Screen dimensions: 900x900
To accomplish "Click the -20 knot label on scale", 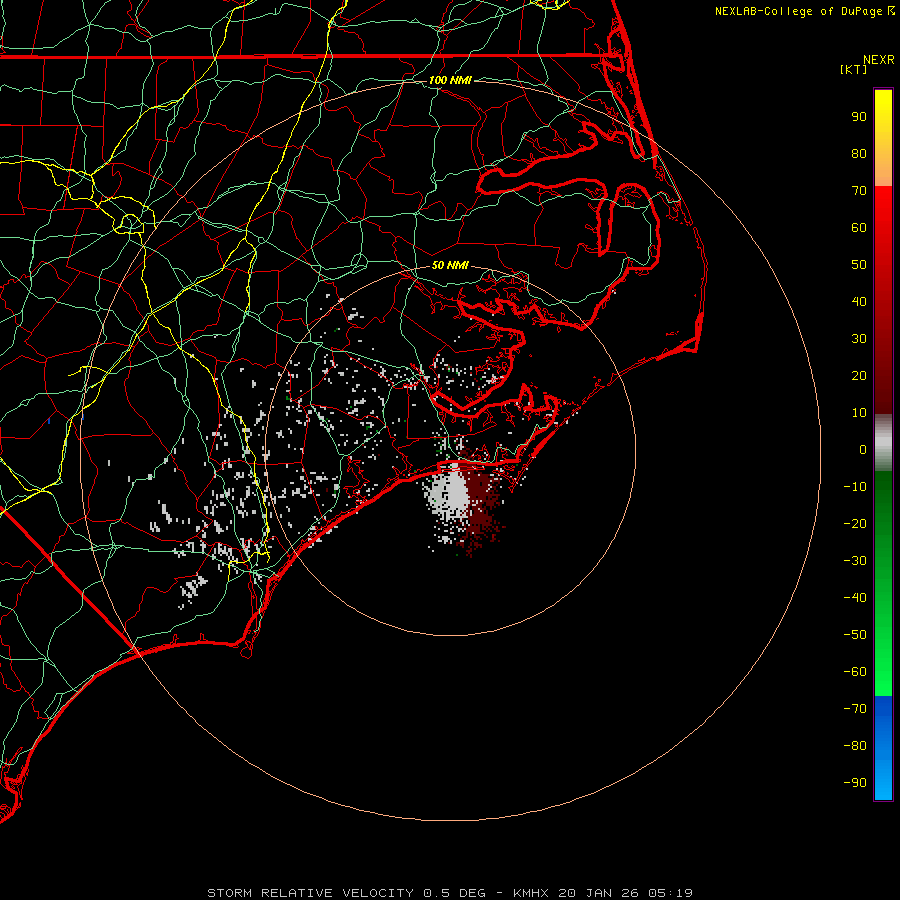I will [855, 524].
